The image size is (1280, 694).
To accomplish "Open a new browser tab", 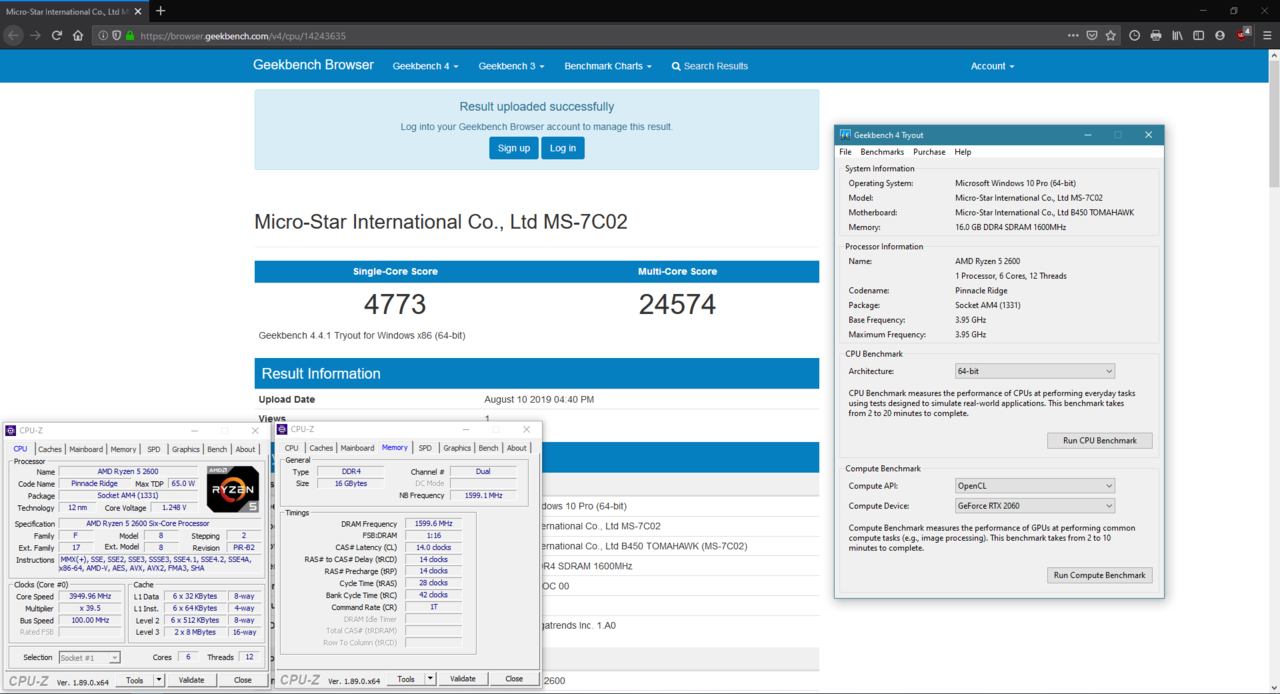I will [x=160, y=11].
